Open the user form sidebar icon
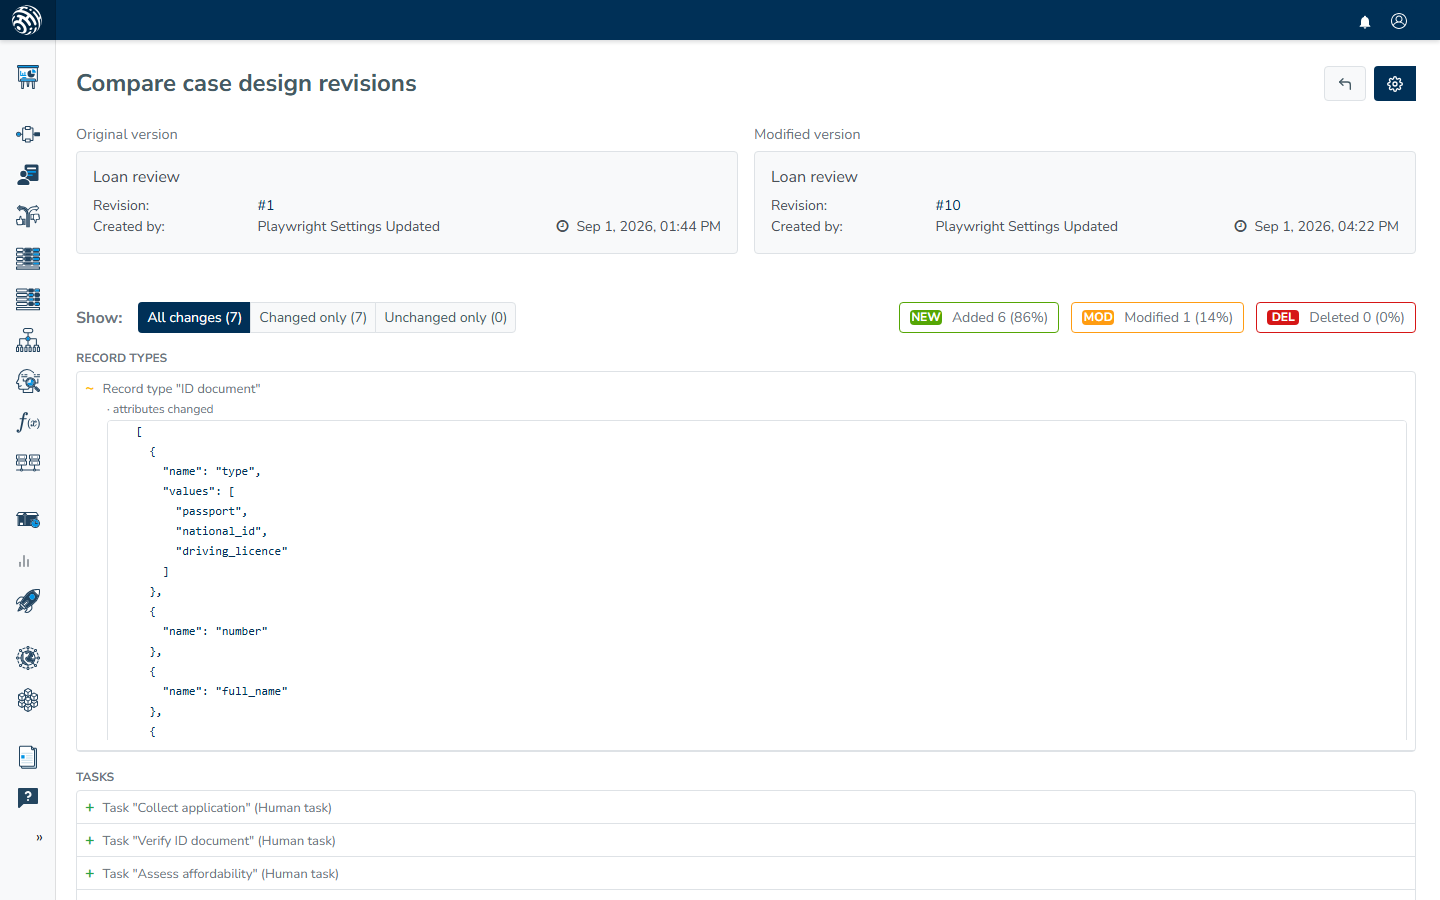This screenshot has width=1440, height=900. pos(28,175)
